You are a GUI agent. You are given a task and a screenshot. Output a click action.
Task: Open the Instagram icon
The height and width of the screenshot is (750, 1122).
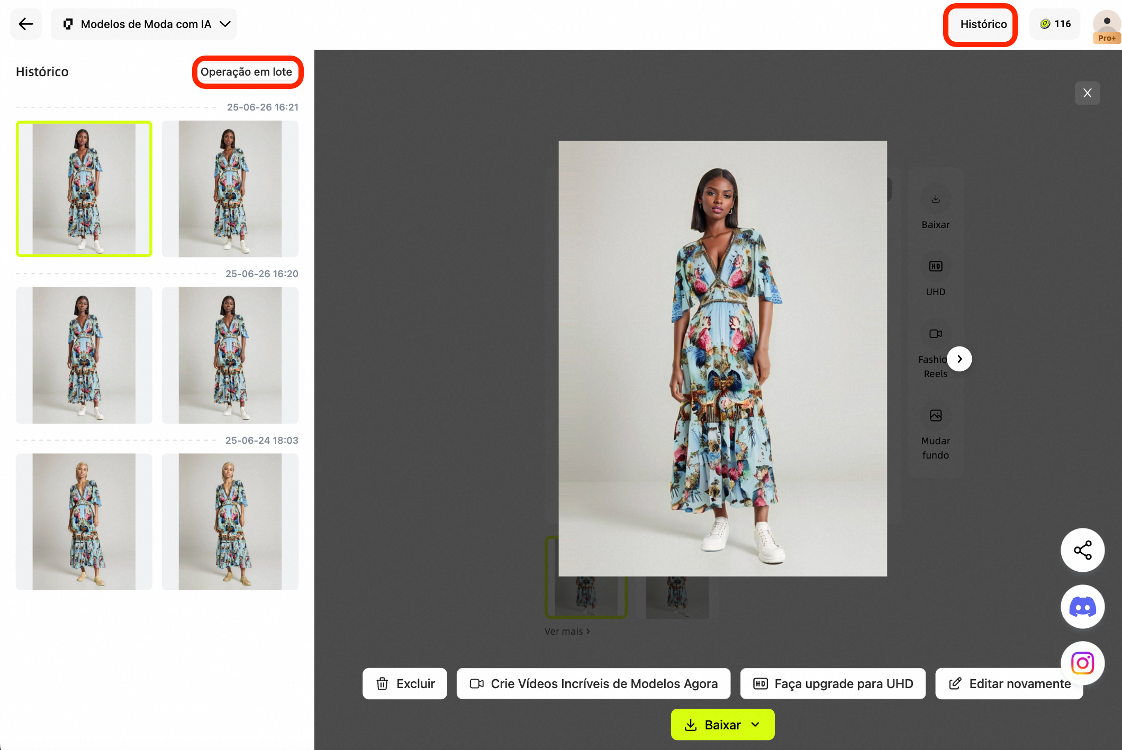coord(1082,662)
